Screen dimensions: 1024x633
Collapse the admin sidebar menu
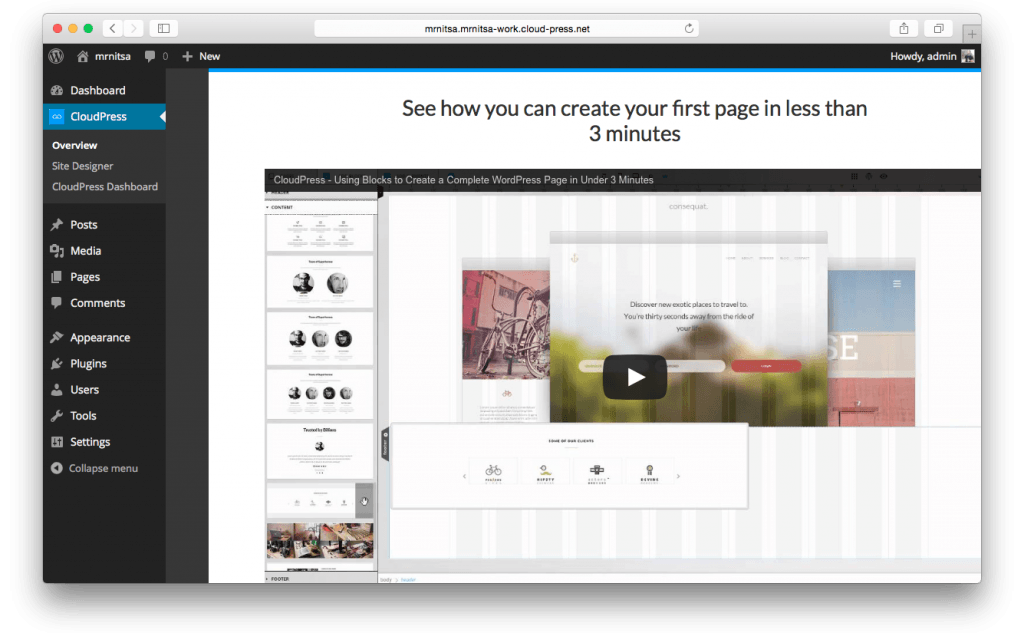pos(102,469)
